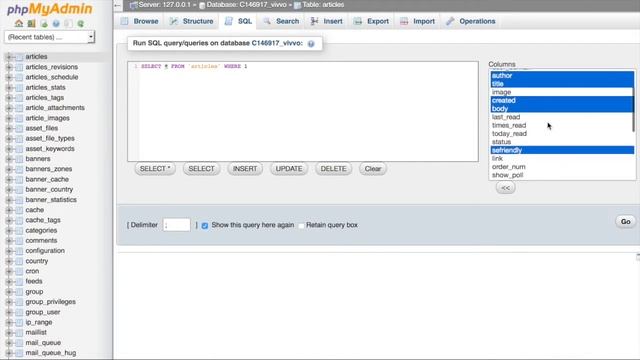640x360 pixels.
Task: Click the plain SELECT query button
Action: pyautogui.click(x=202, y=169)
